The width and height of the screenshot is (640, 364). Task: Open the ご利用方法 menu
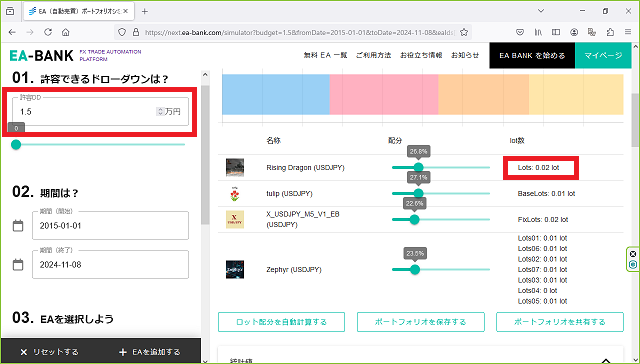pos(373,55)
